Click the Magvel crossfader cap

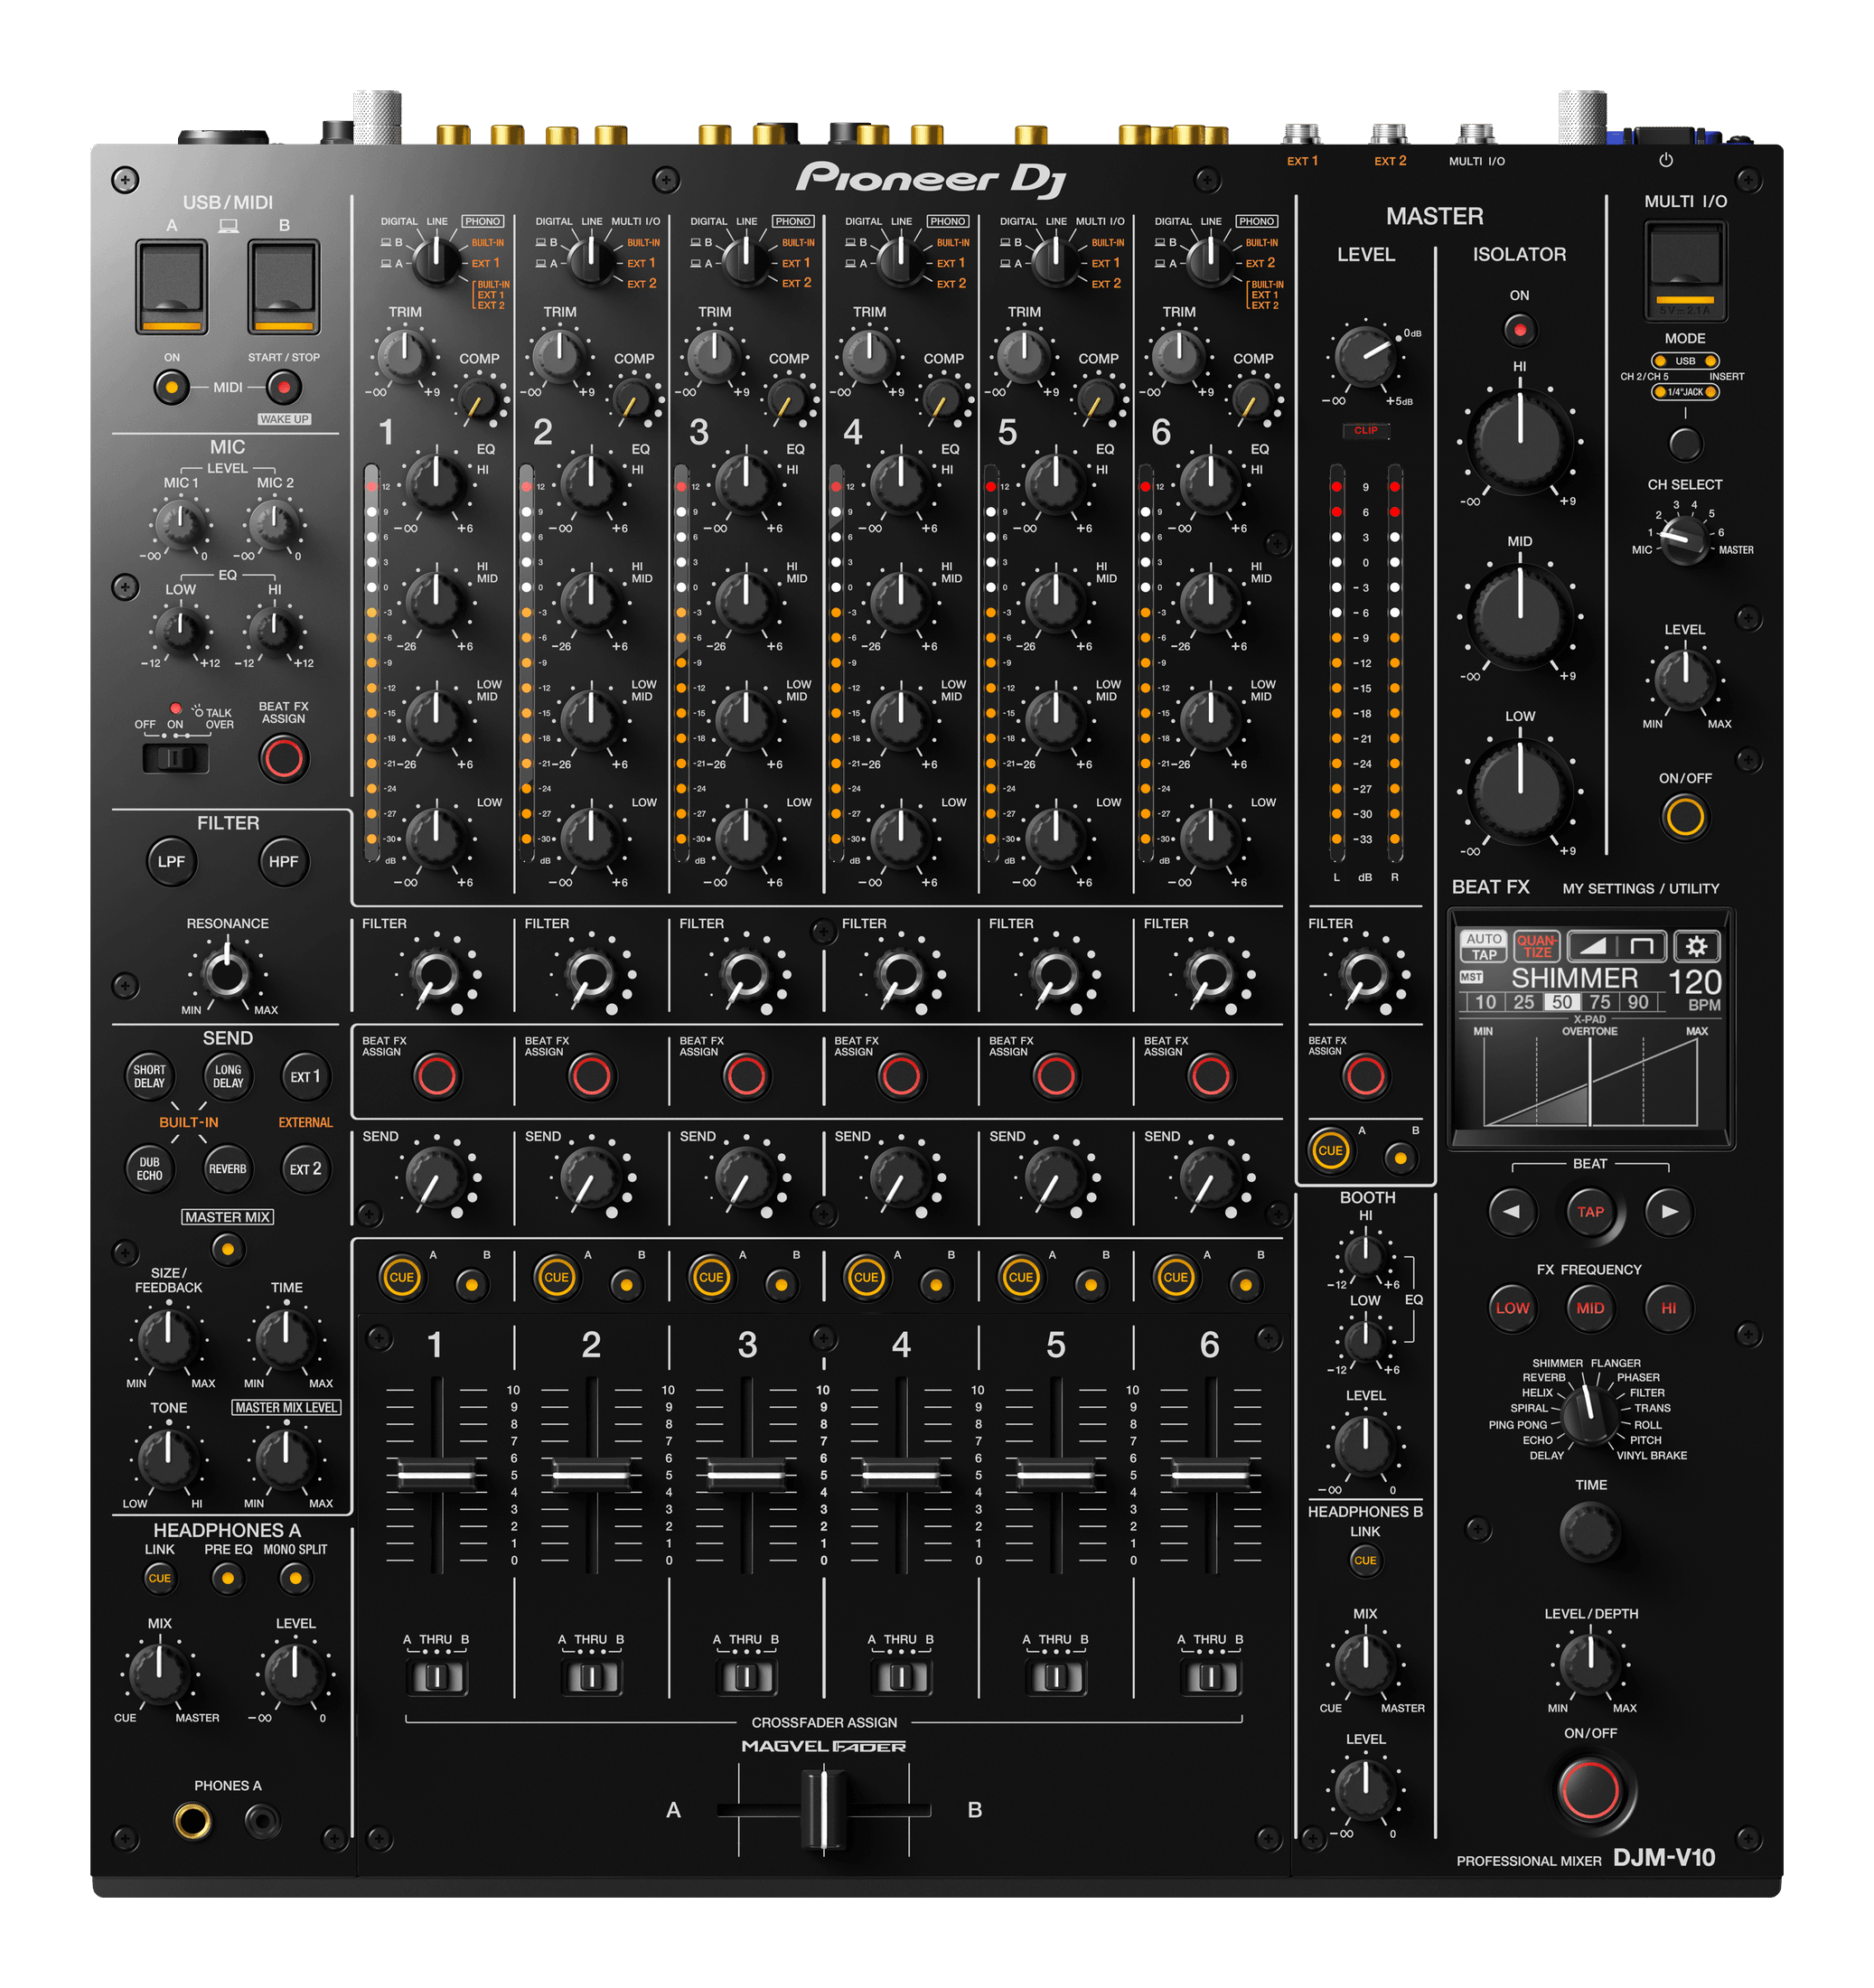click(x=824, y=1809)
